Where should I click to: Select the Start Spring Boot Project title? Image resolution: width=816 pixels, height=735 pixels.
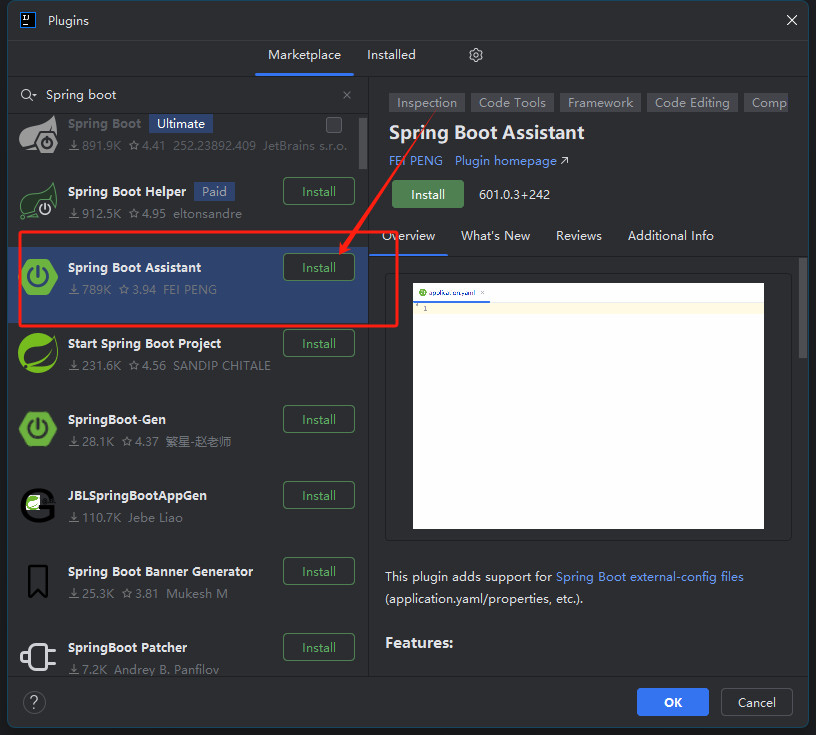[144, 344]
